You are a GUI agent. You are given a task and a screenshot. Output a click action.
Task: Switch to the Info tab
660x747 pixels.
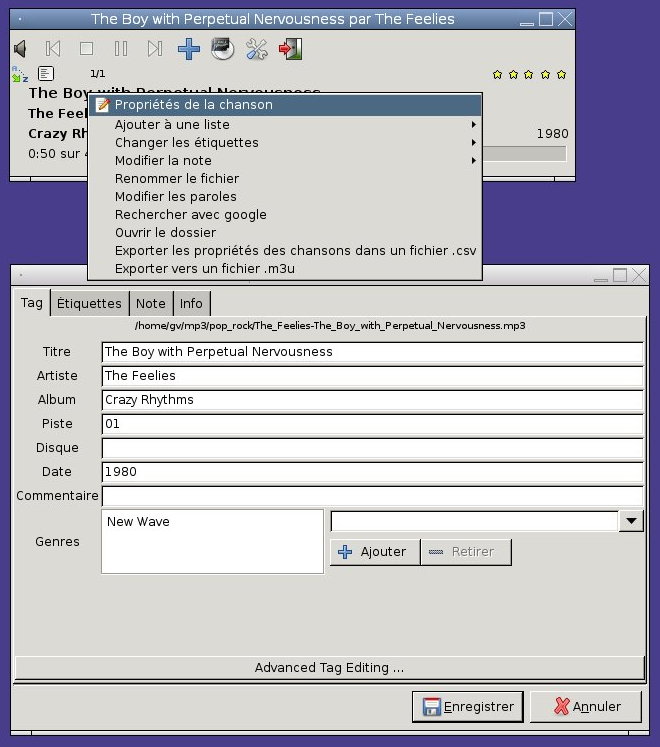pos(191,303)
